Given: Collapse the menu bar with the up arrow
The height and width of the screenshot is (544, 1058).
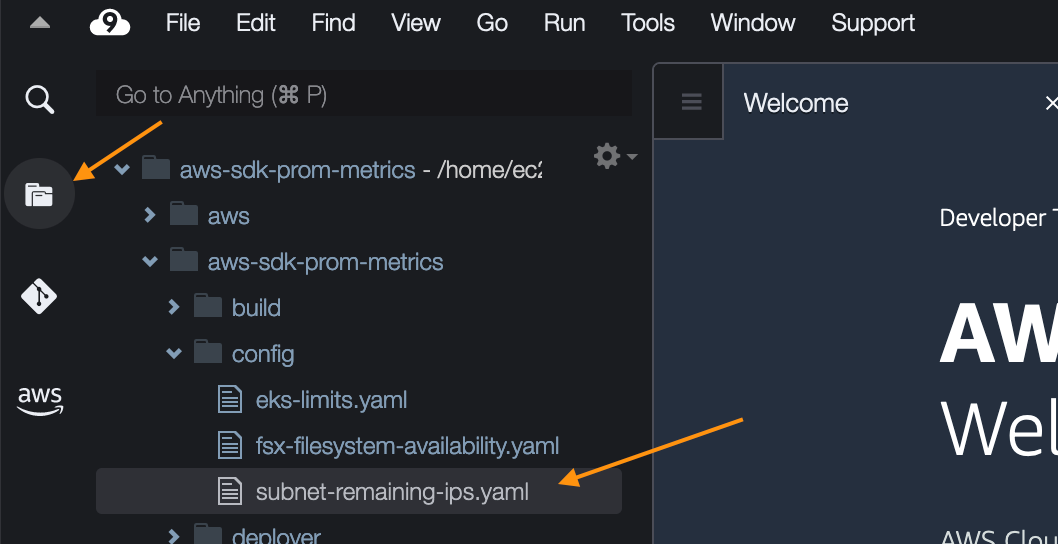Looking at the screenshot, I should point(40,23).
